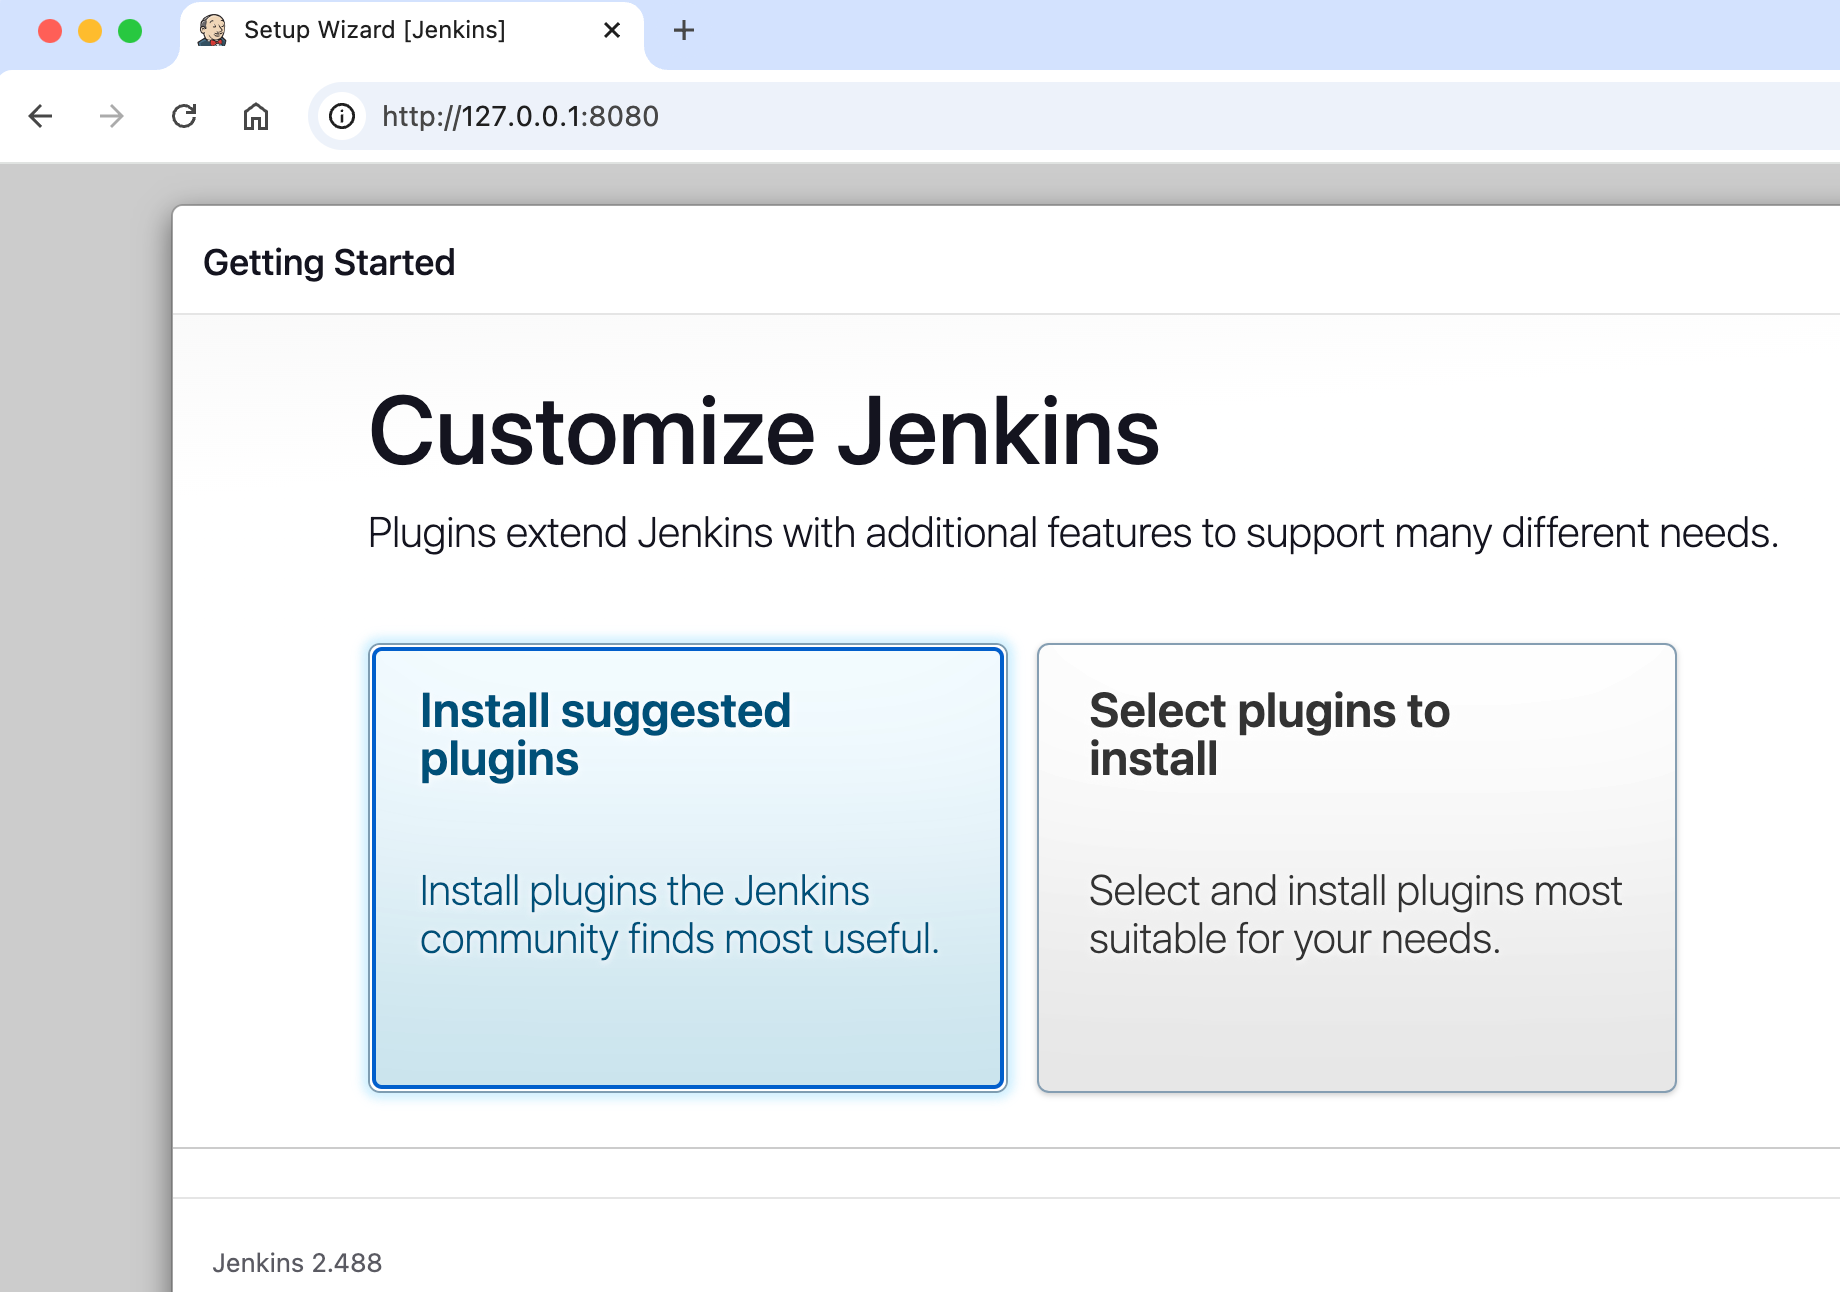1840x1292 pixels.
Task: Open a new browser tab
Action: (684, 30)
